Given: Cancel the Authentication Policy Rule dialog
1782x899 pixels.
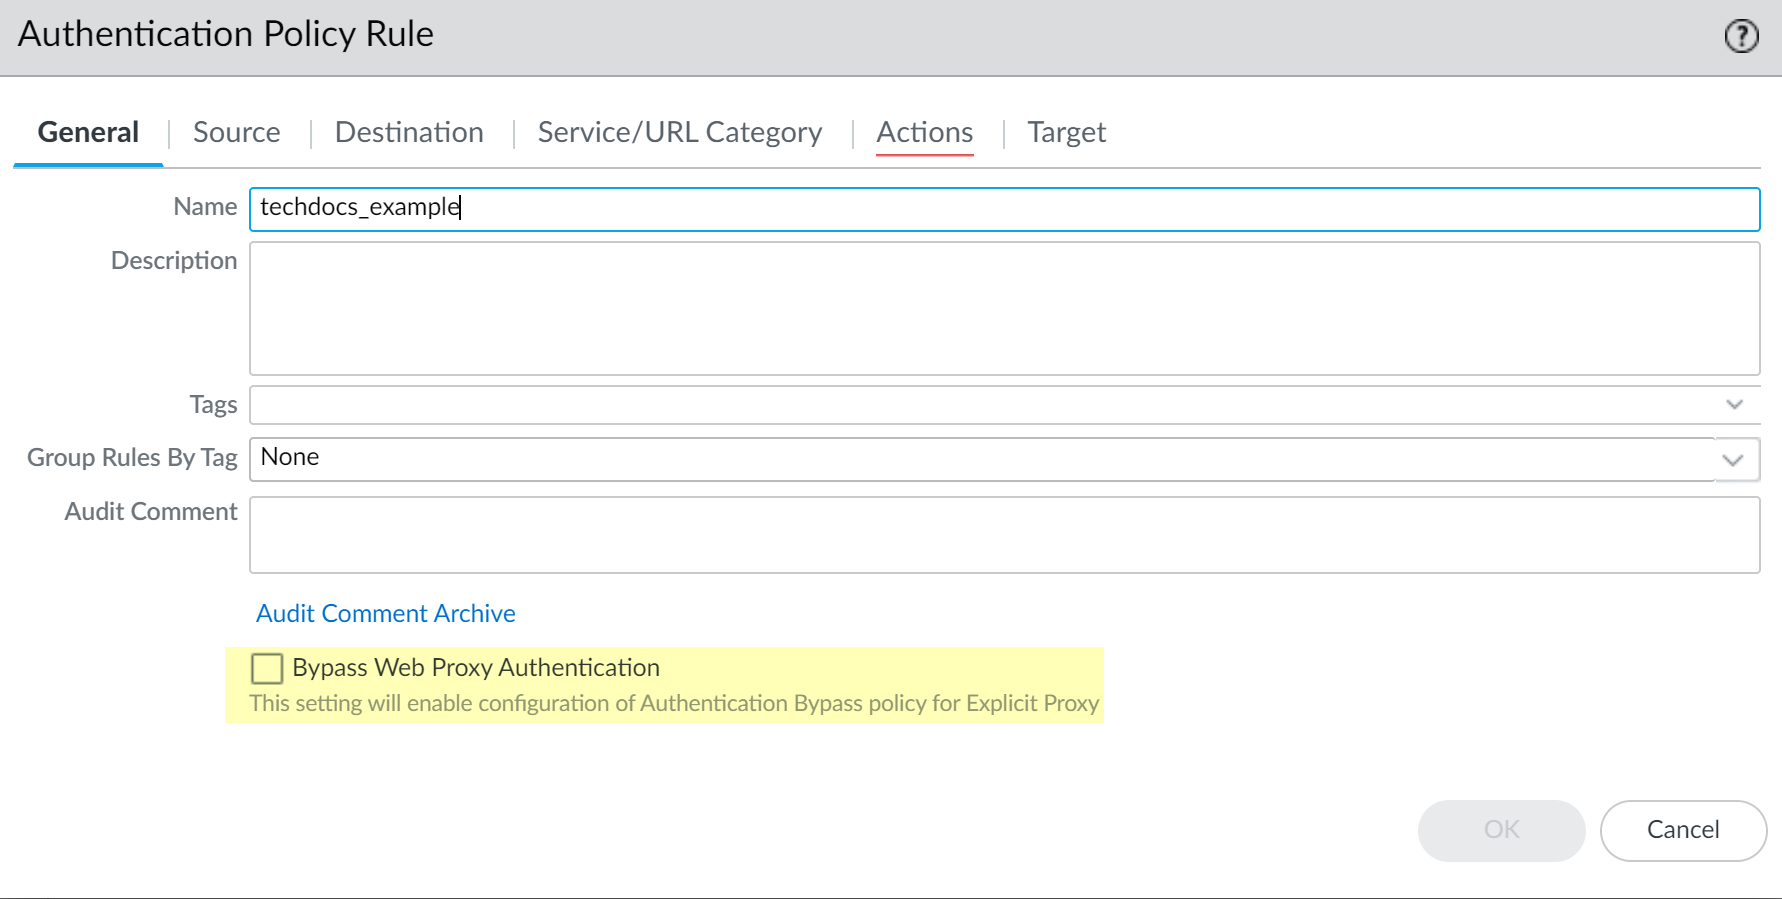Looking at the screenshot, I should (1682, 830).
